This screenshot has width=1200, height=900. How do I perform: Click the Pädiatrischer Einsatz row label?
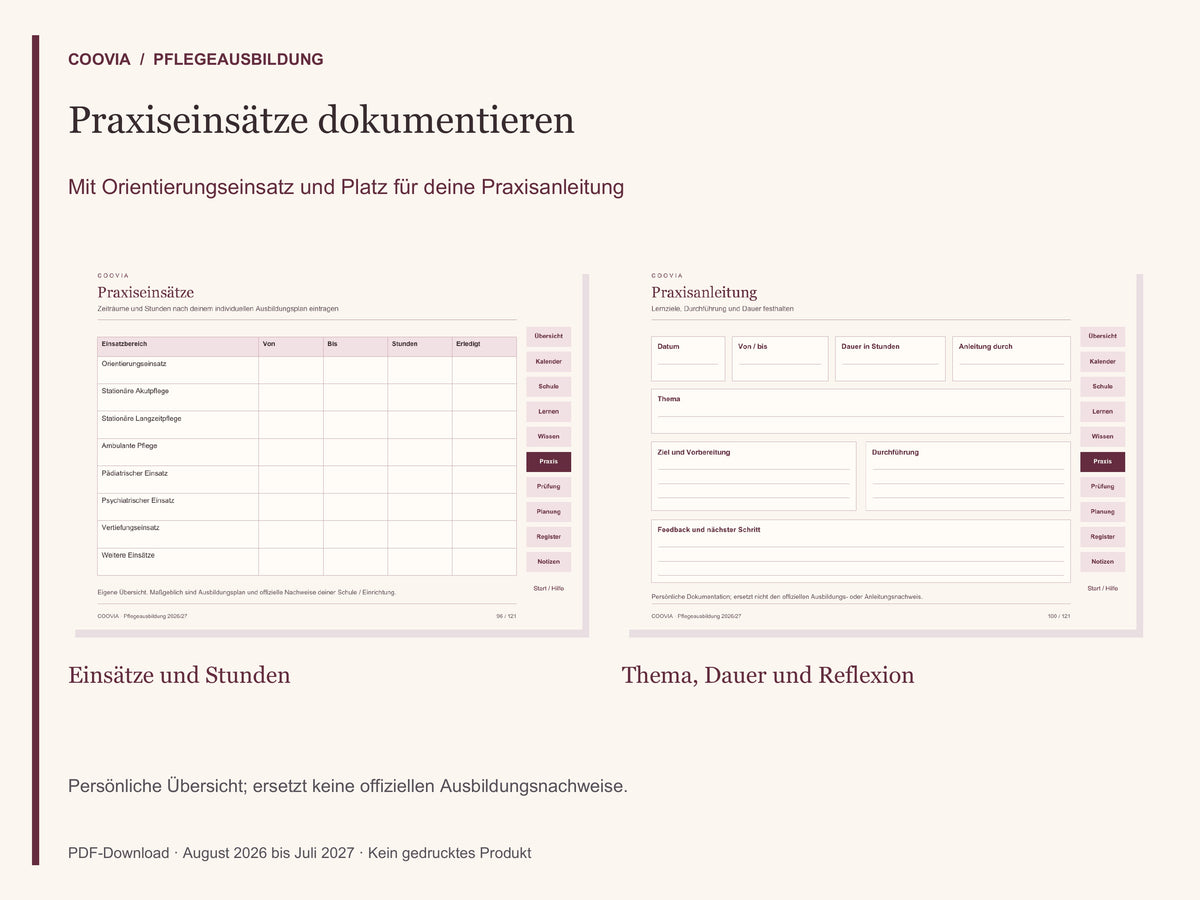click(x=134, y=473)
